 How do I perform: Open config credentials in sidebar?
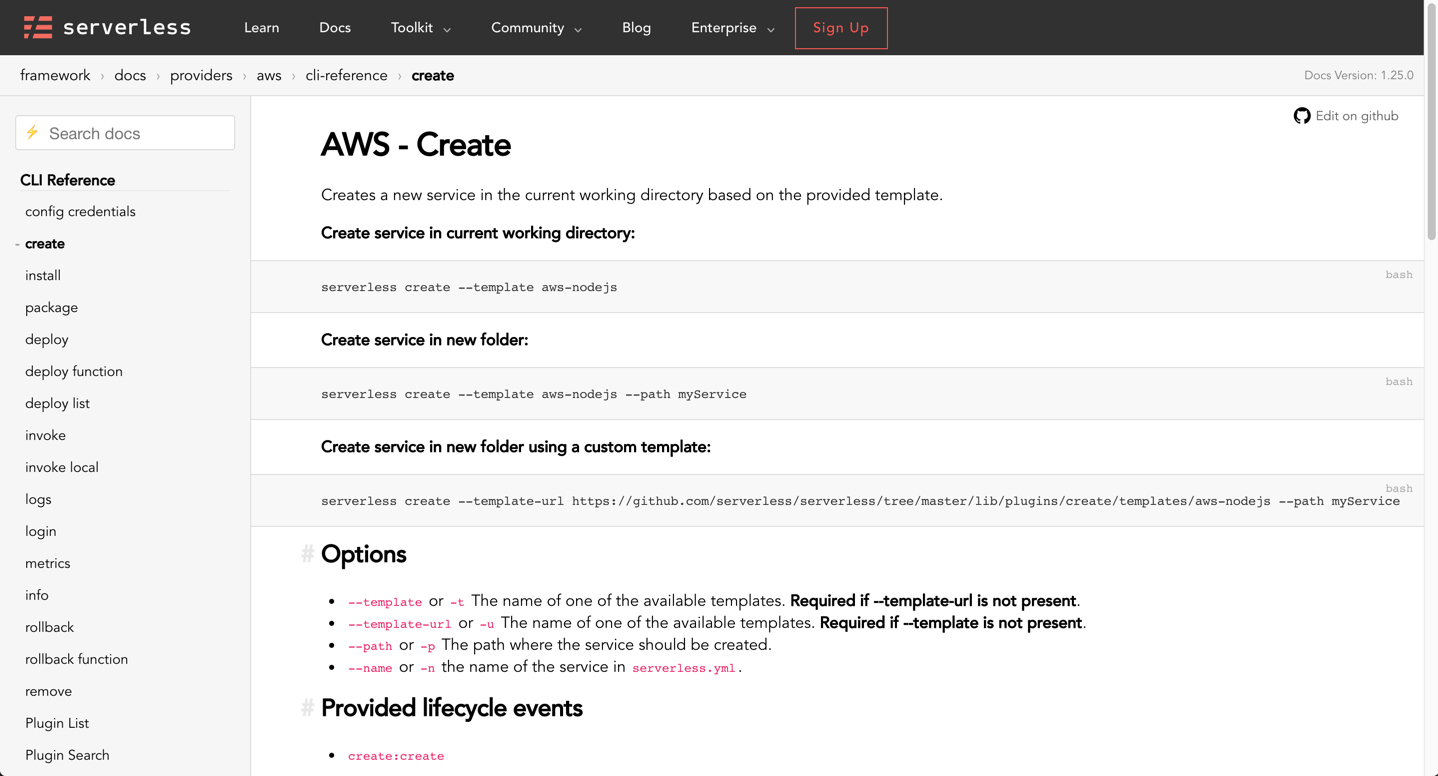click(80, 212)
